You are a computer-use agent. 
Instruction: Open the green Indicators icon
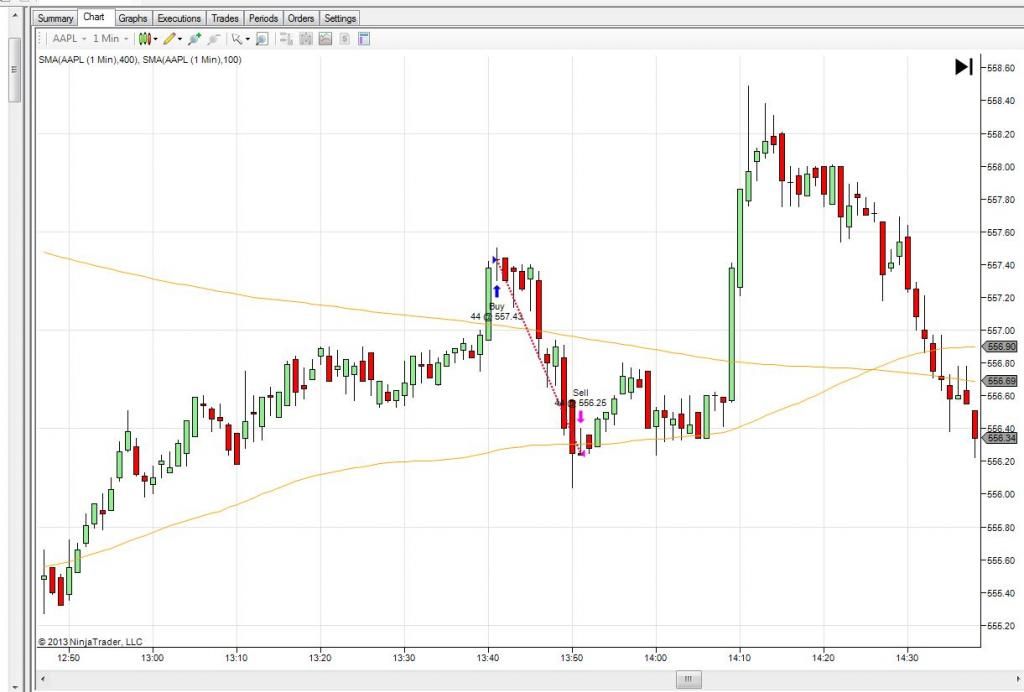(x=194, y=39)
